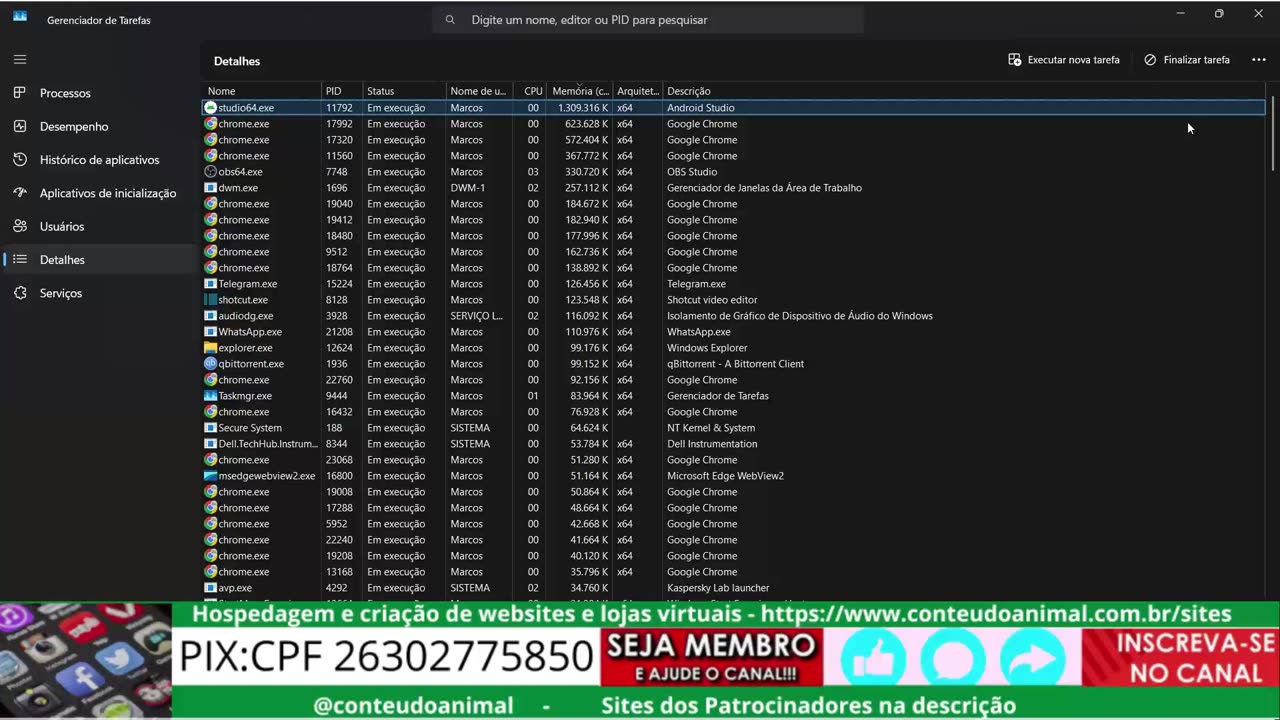Click the Secure System process icon
Image resolution: width=1280 pixels, height=720 pixels.
(210, 427)
